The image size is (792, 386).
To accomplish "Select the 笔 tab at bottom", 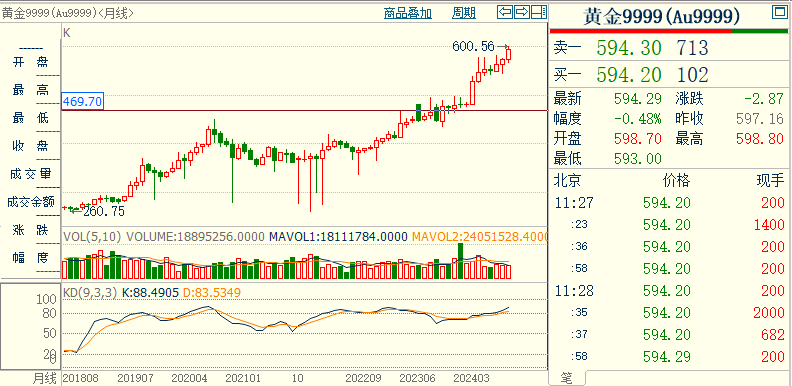I will 567,378.
